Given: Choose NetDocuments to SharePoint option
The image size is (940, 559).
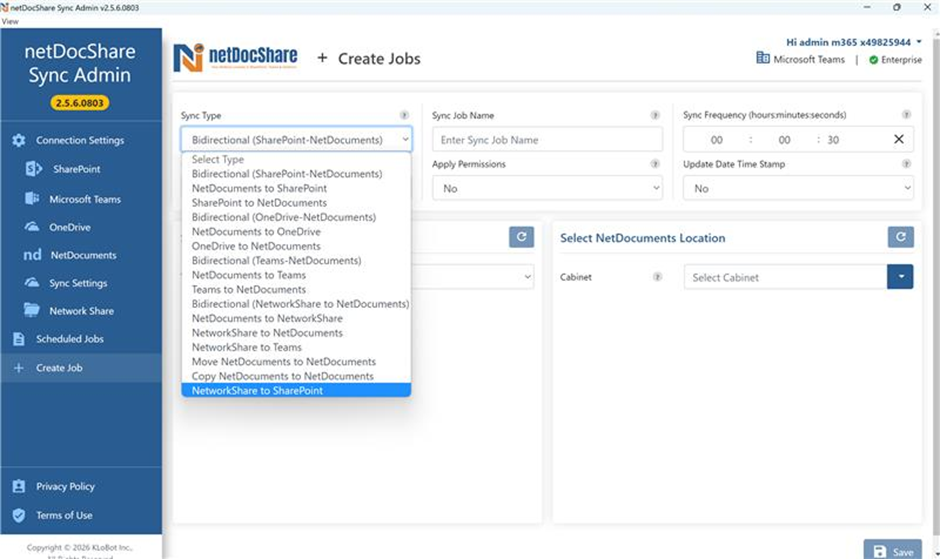Looking at the screenshot, I should click(296, 188).
